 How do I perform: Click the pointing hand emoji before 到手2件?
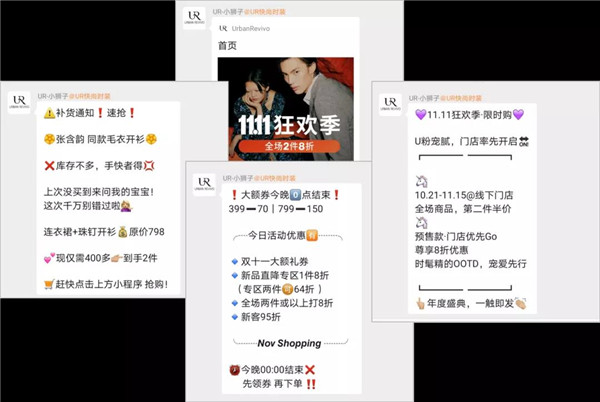[x=116, y=259]
